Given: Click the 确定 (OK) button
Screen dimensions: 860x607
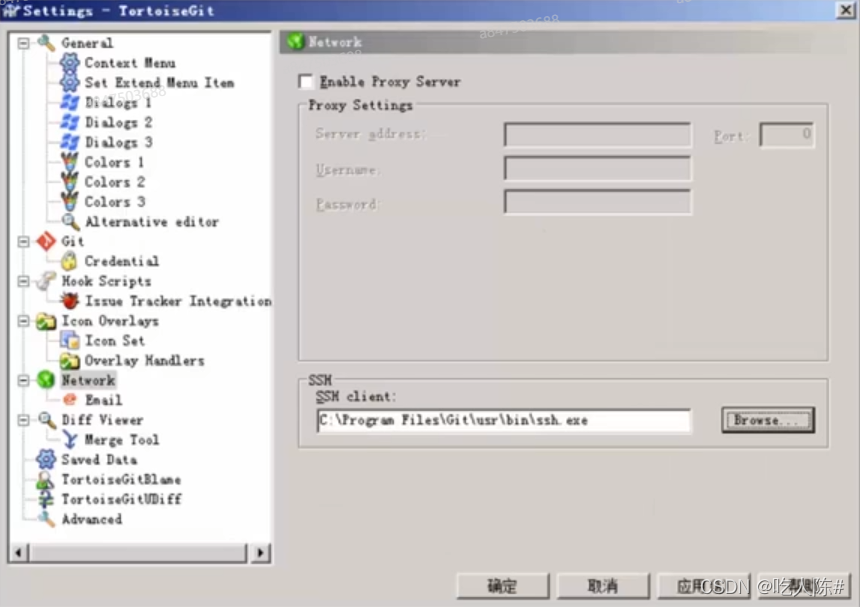Looking at the screenshot, I should [x=502, y=586].
